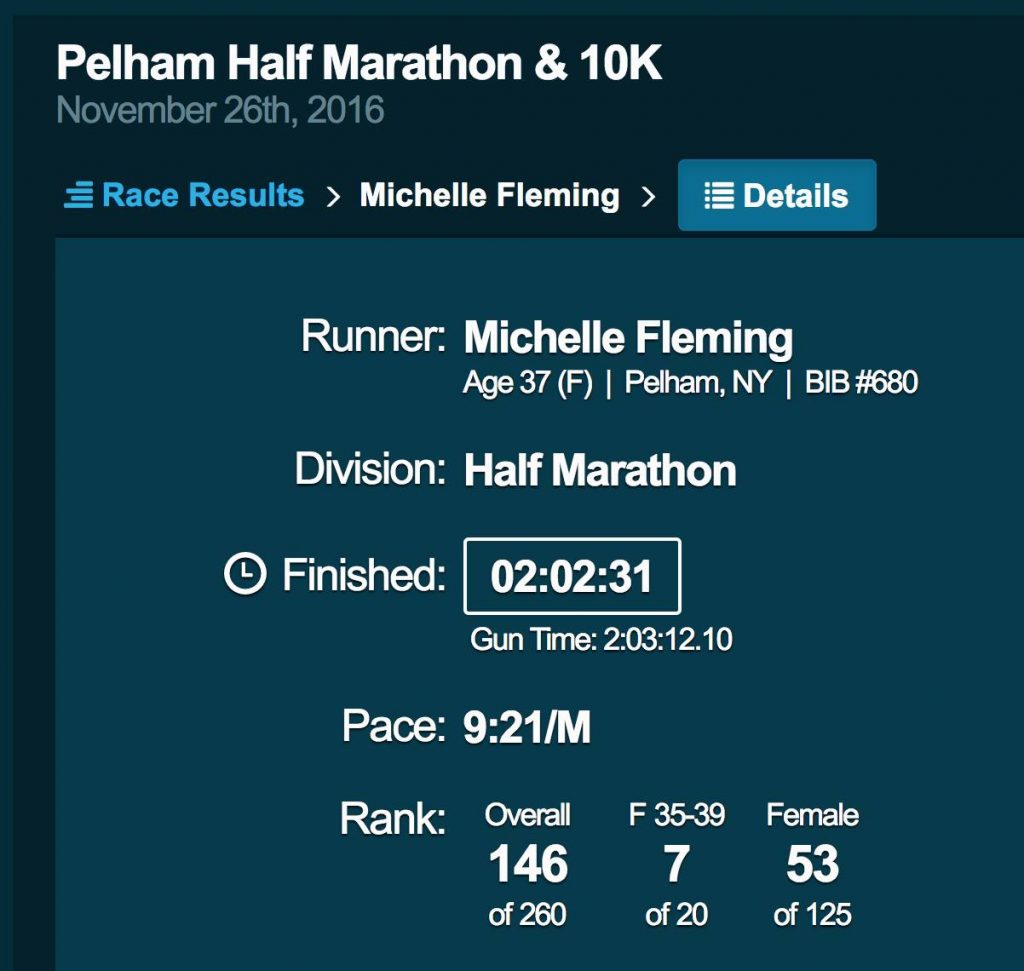Click the Details list icon
This screenshot has width=1024, height=971.
718,195
